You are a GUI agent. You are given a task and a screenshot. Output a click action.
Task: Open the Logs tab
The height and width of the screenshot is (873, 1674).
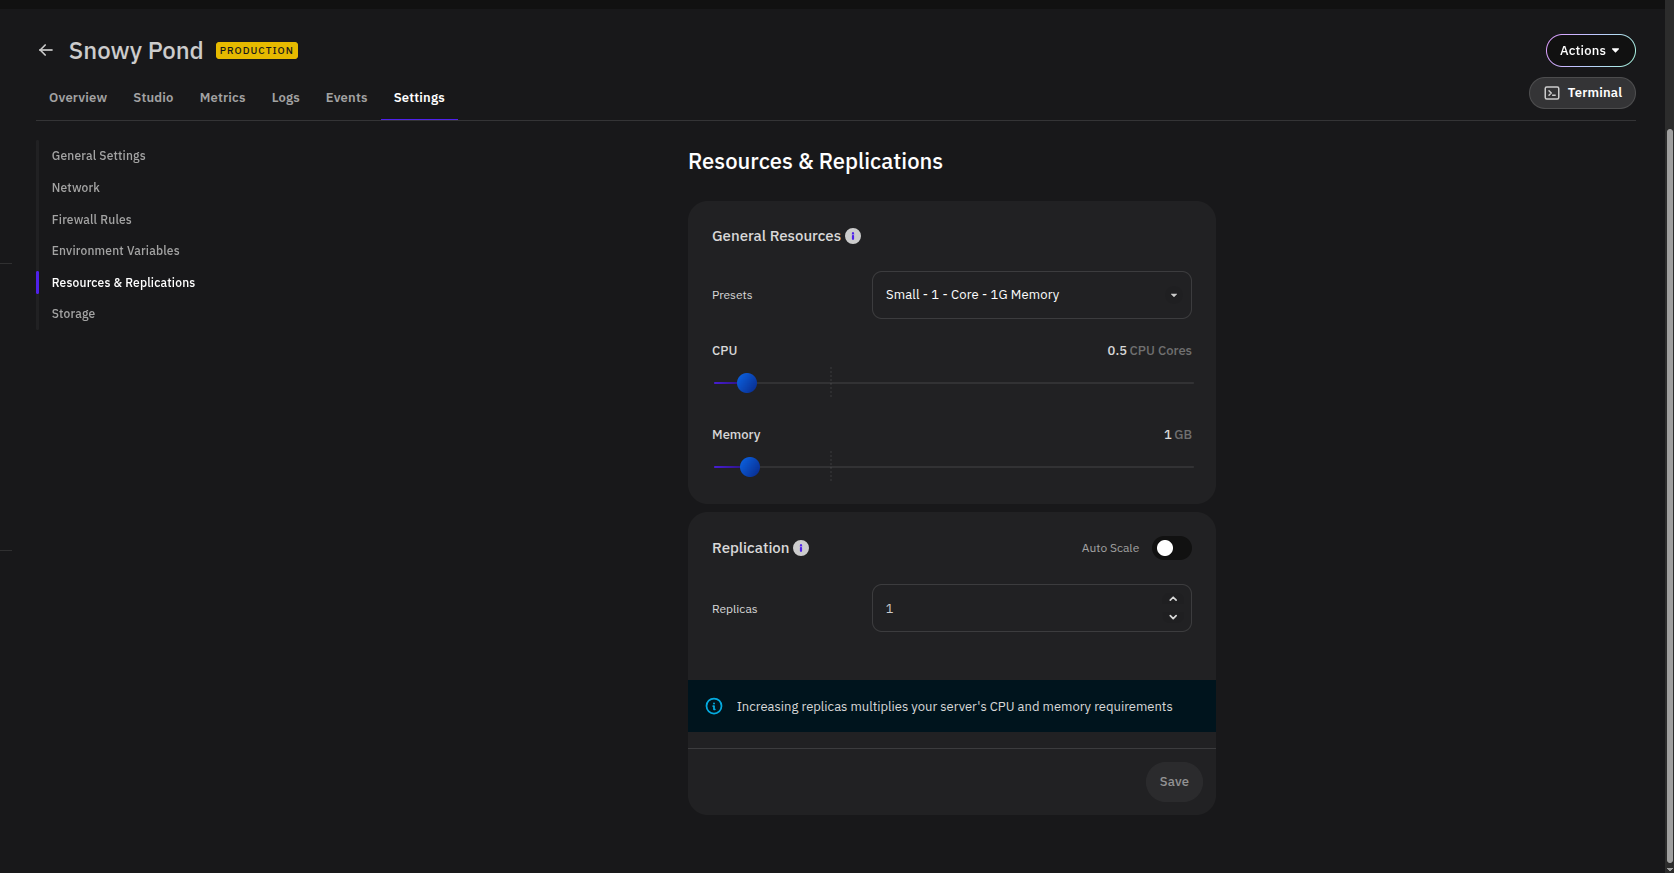(285, 98)
